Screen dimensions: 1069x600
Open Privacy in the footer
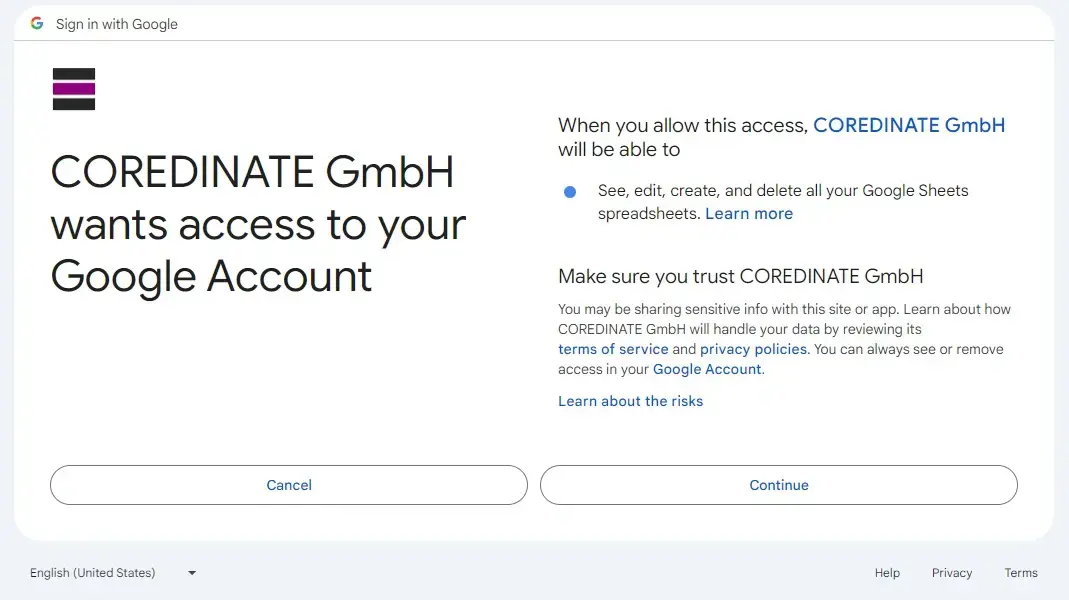pos(952,573)
